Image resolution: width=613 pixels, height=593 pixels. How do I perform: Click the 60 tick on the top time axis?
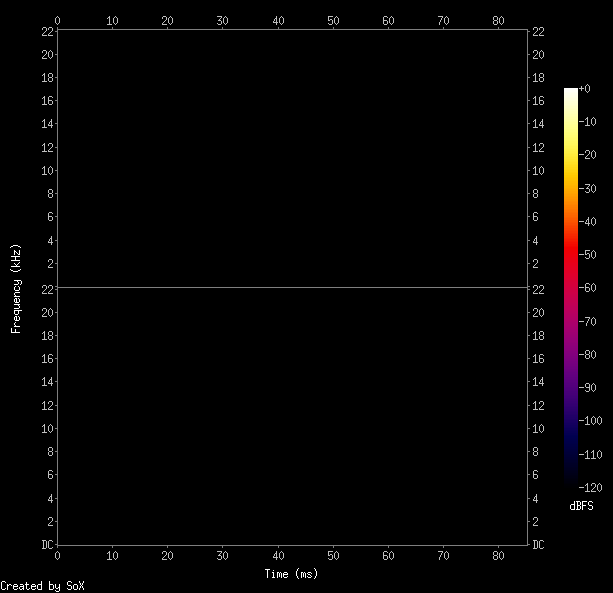point(388,19)
